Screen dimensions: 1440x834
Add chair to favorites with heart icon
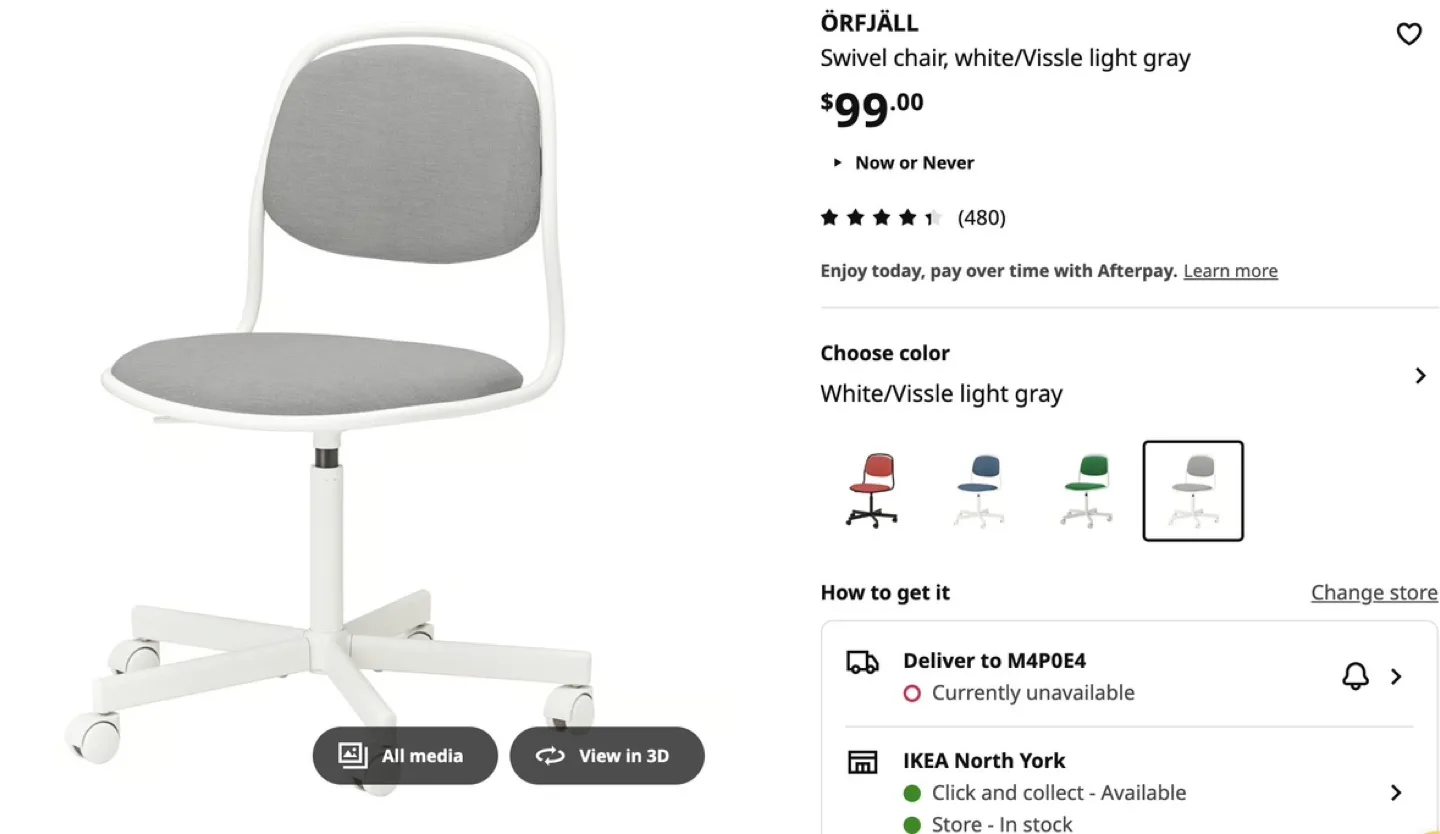[x=1408, y=35]
